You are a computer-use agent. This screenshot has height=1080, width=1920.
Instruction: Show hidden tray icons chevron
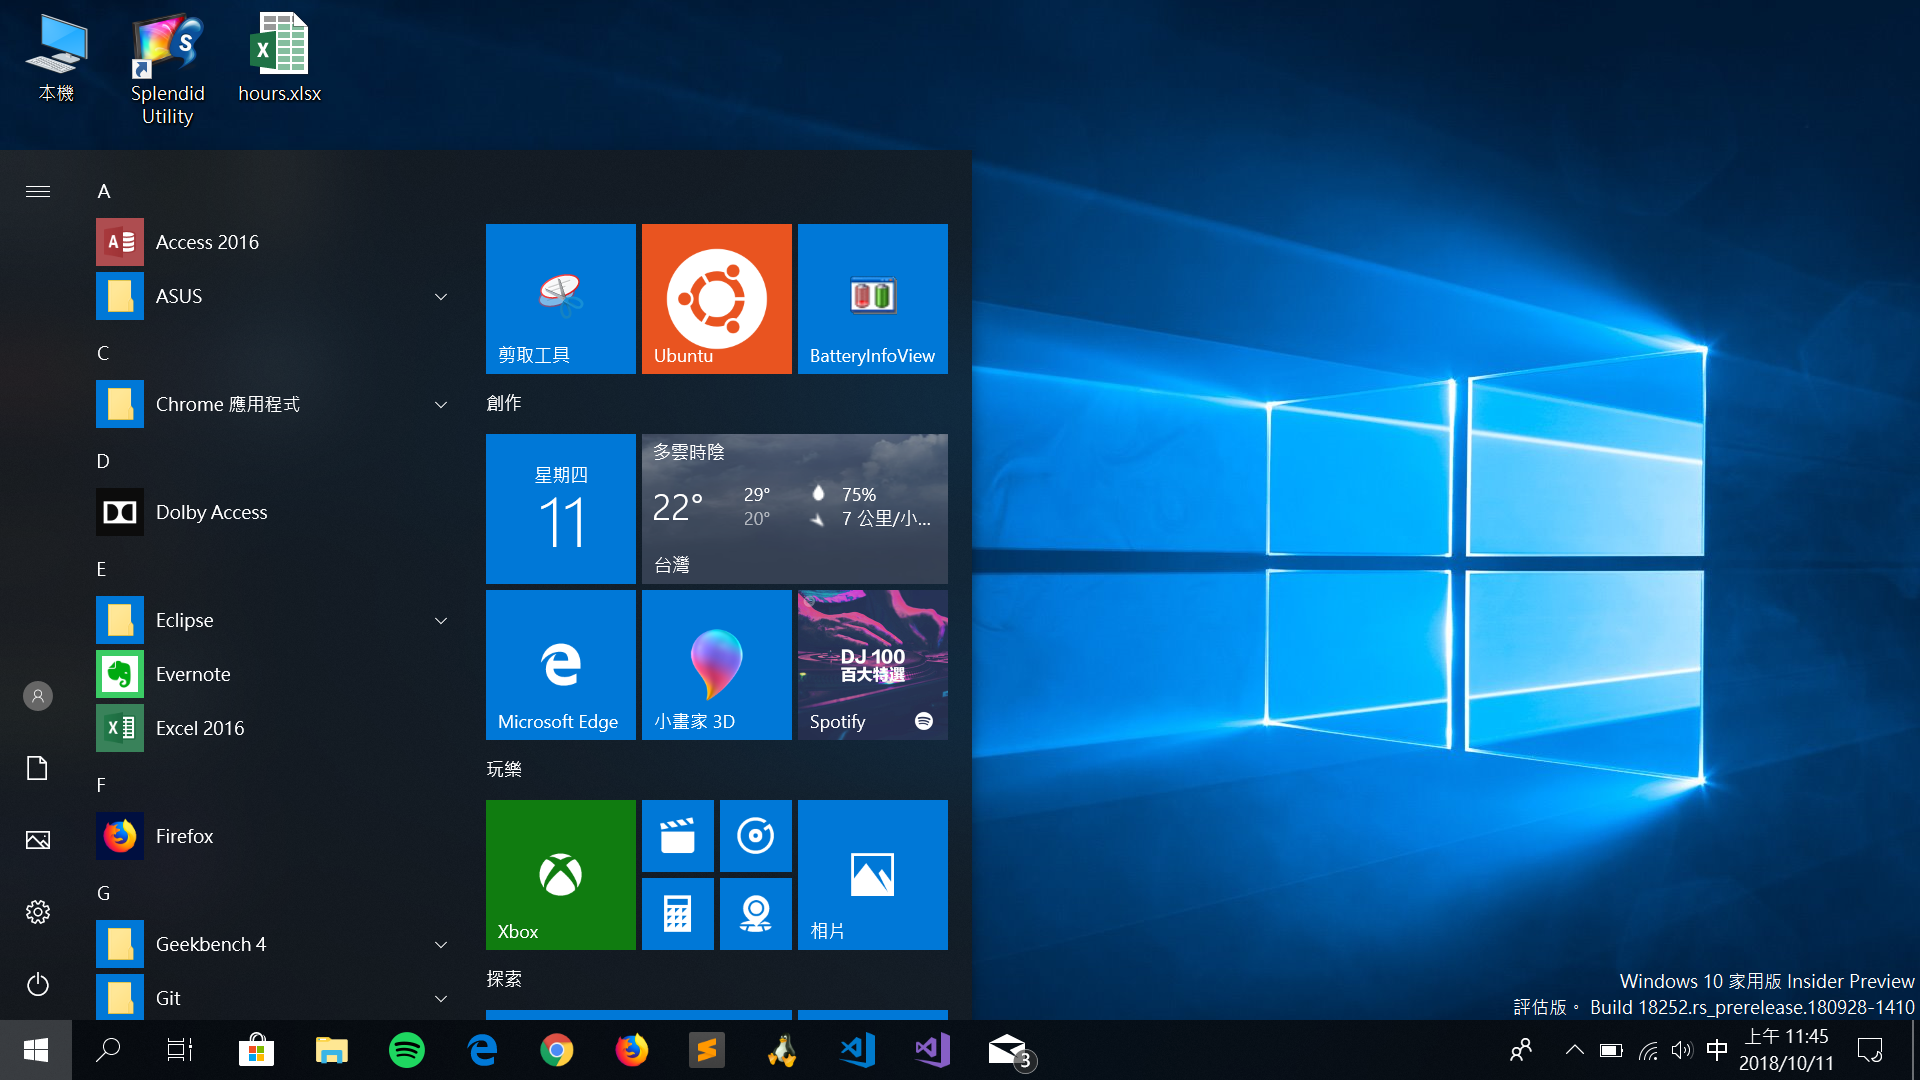tap(1574, 1050)
